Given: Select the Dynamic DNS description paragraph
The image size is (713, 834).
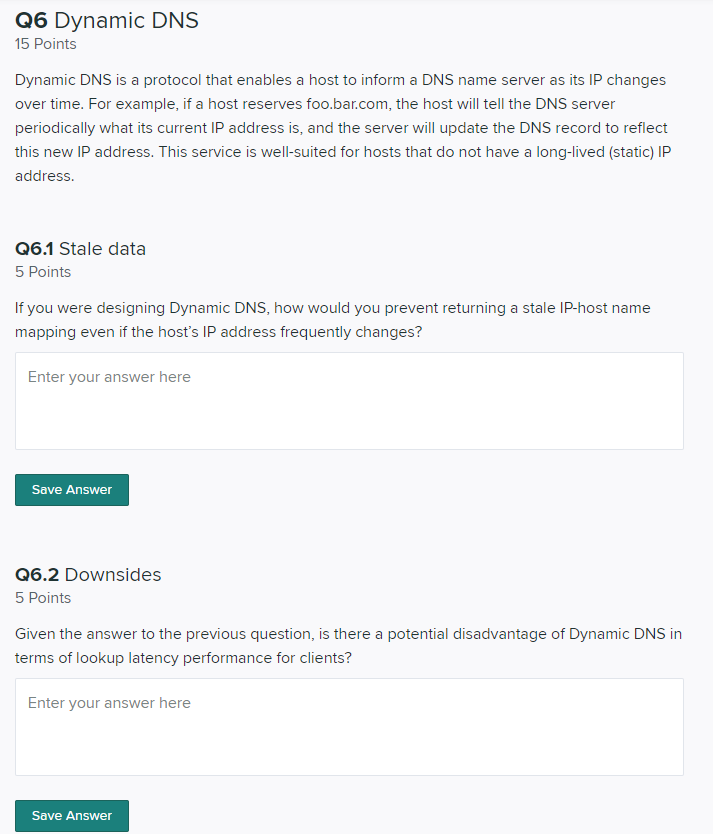Looking at the screenshot, I should (x=340, y=127).
